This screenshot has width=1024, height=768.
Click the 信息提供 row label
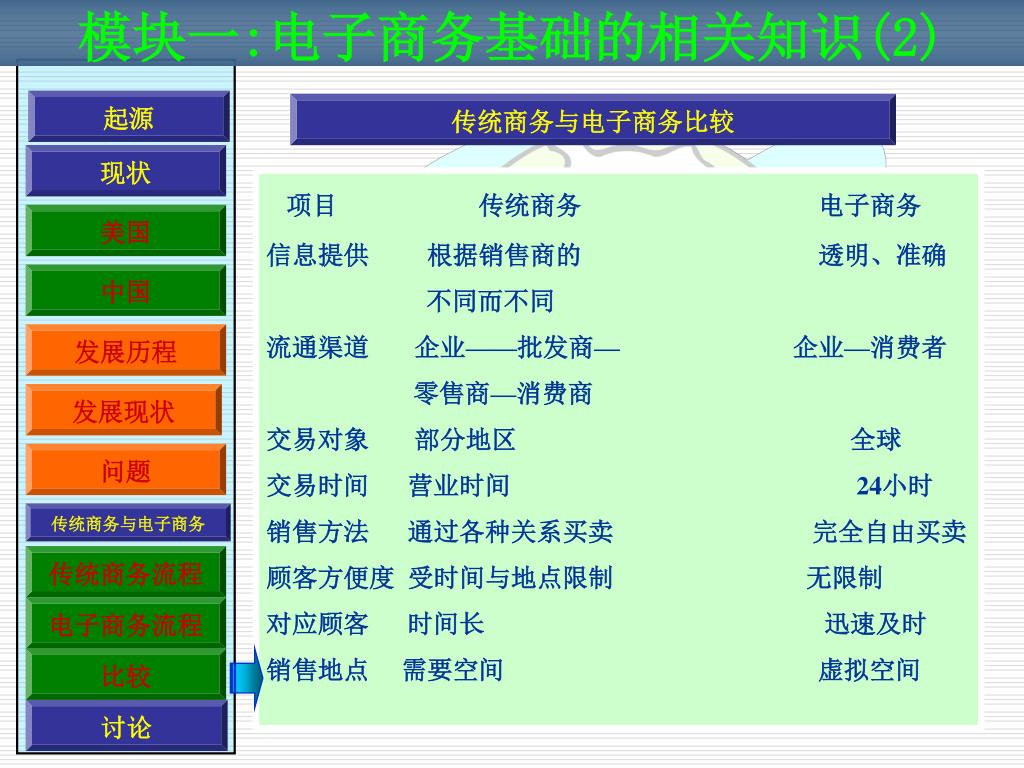[x=317, y=255]
